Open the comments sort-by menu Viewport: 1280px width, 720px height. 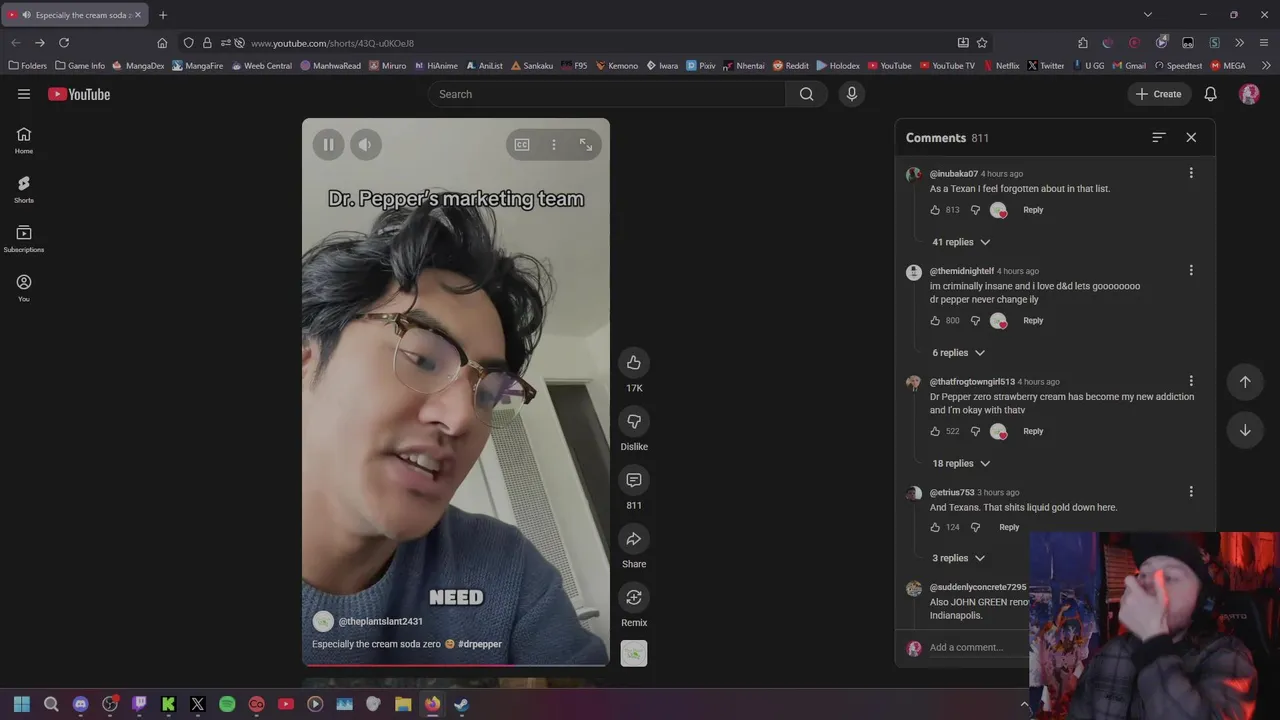tap(1159, 137)
